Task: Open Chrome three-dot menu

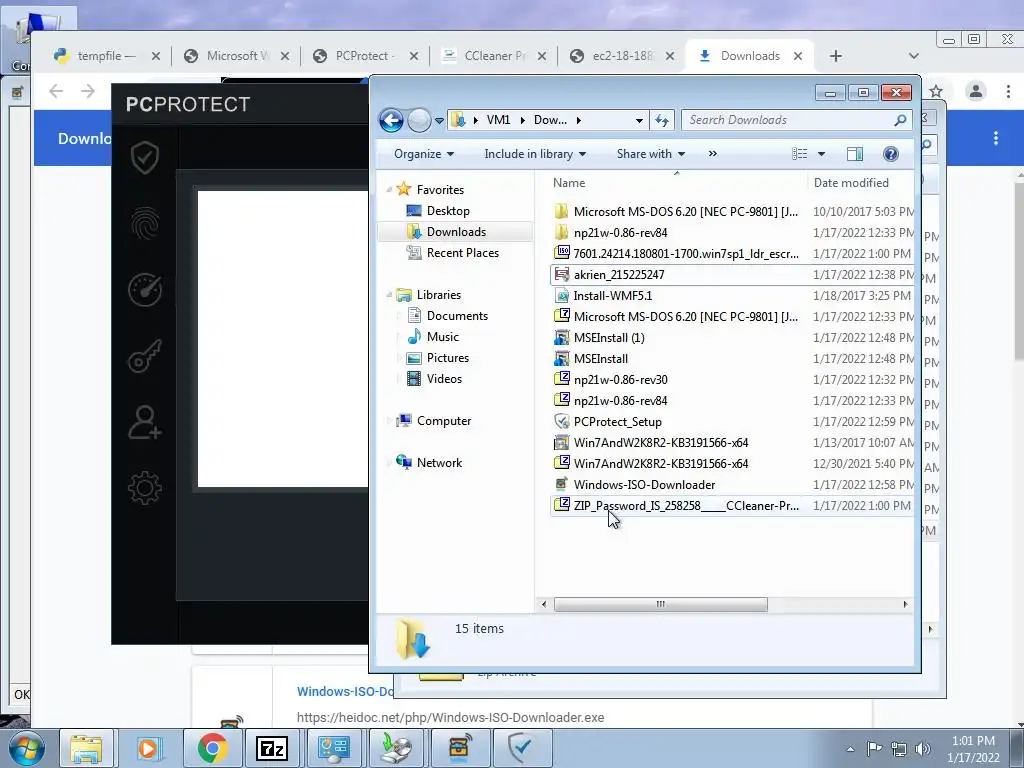Action: [1008, 91]
